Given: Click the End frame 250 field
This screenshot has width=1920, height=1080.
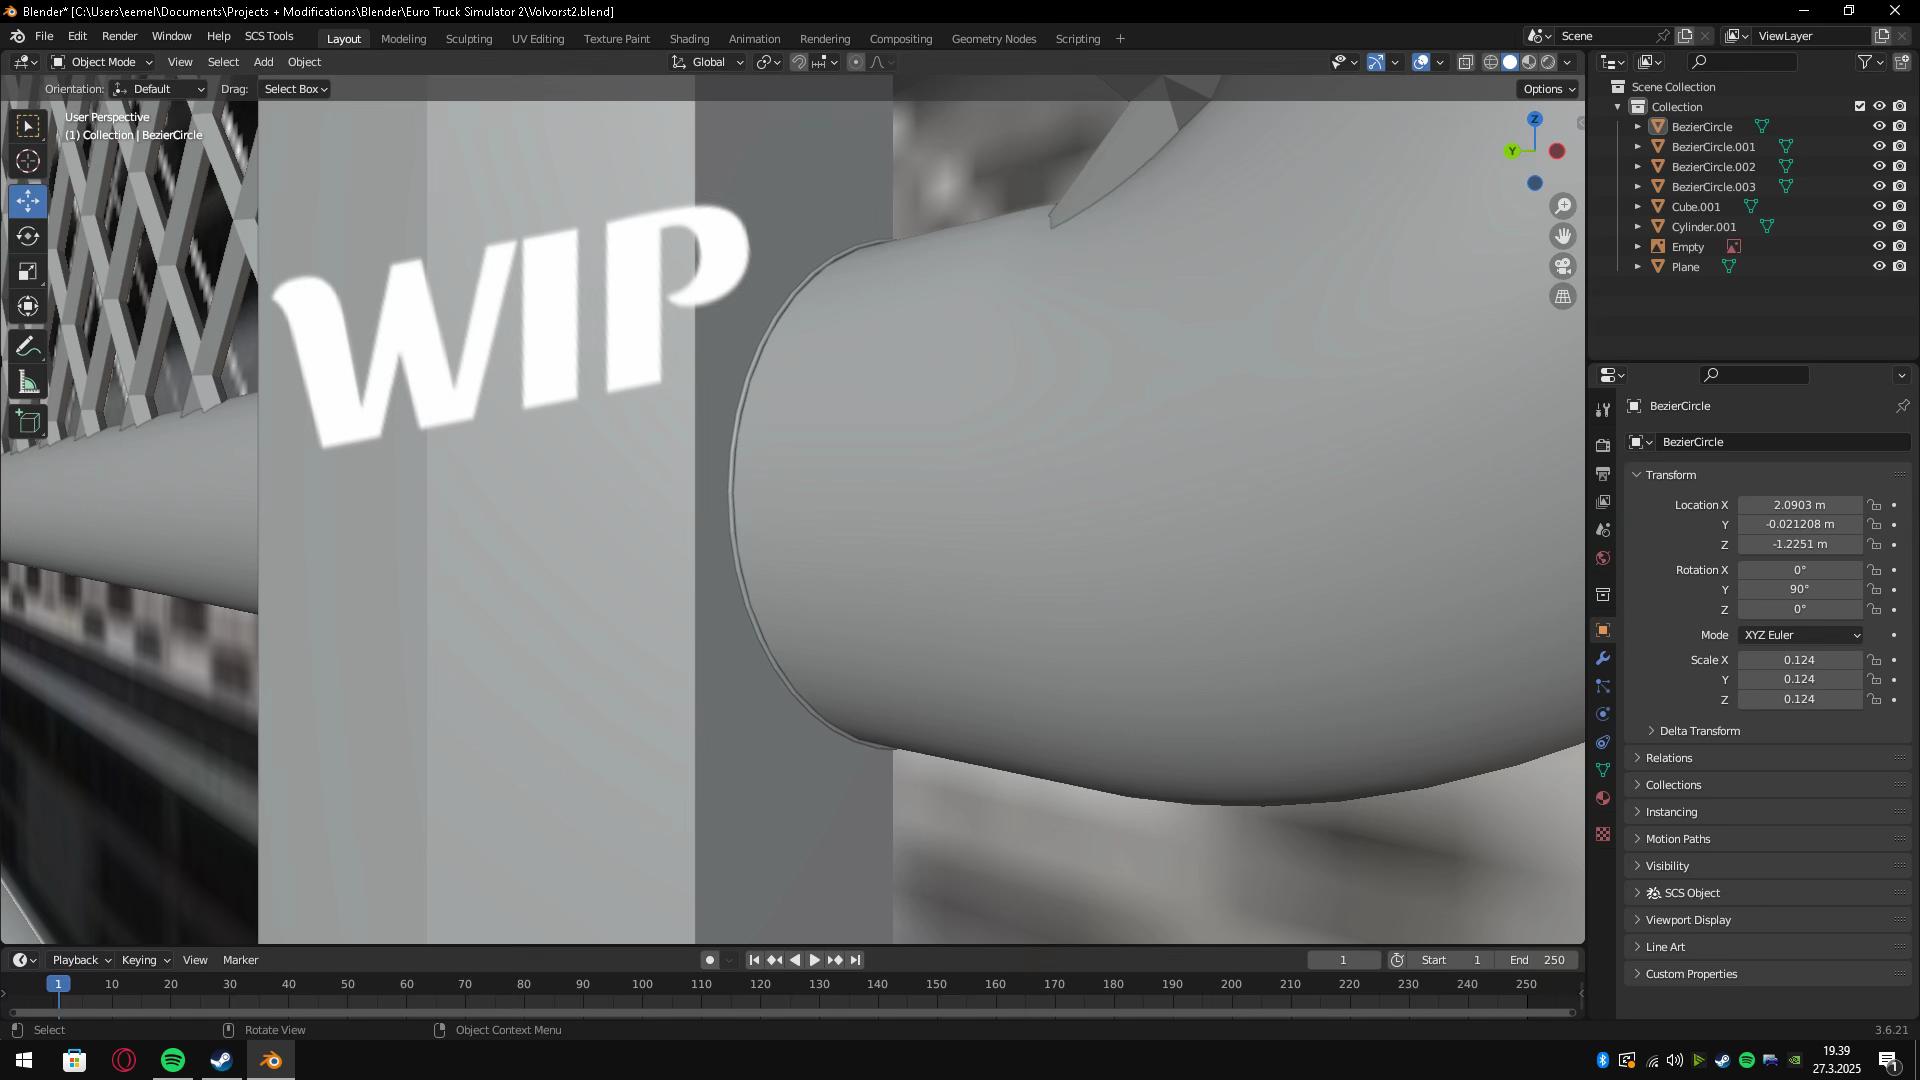Looking at the screenshot, I should [x=1538, y=960].
